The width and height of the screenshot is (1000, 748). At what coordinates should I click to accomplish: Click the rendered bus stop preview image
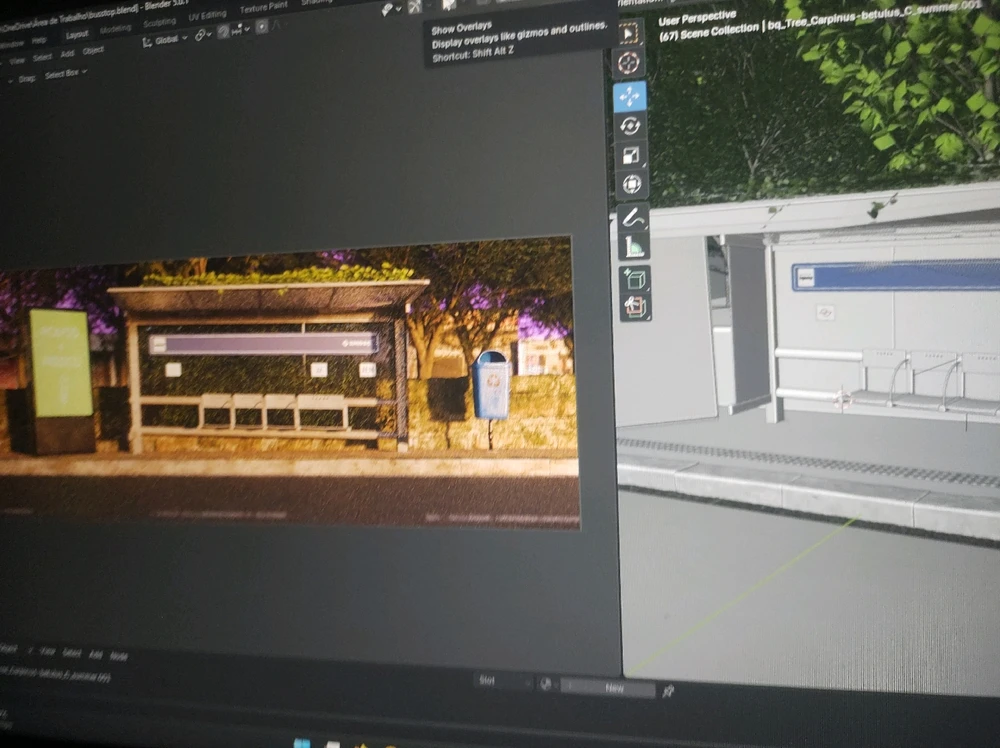290,380
